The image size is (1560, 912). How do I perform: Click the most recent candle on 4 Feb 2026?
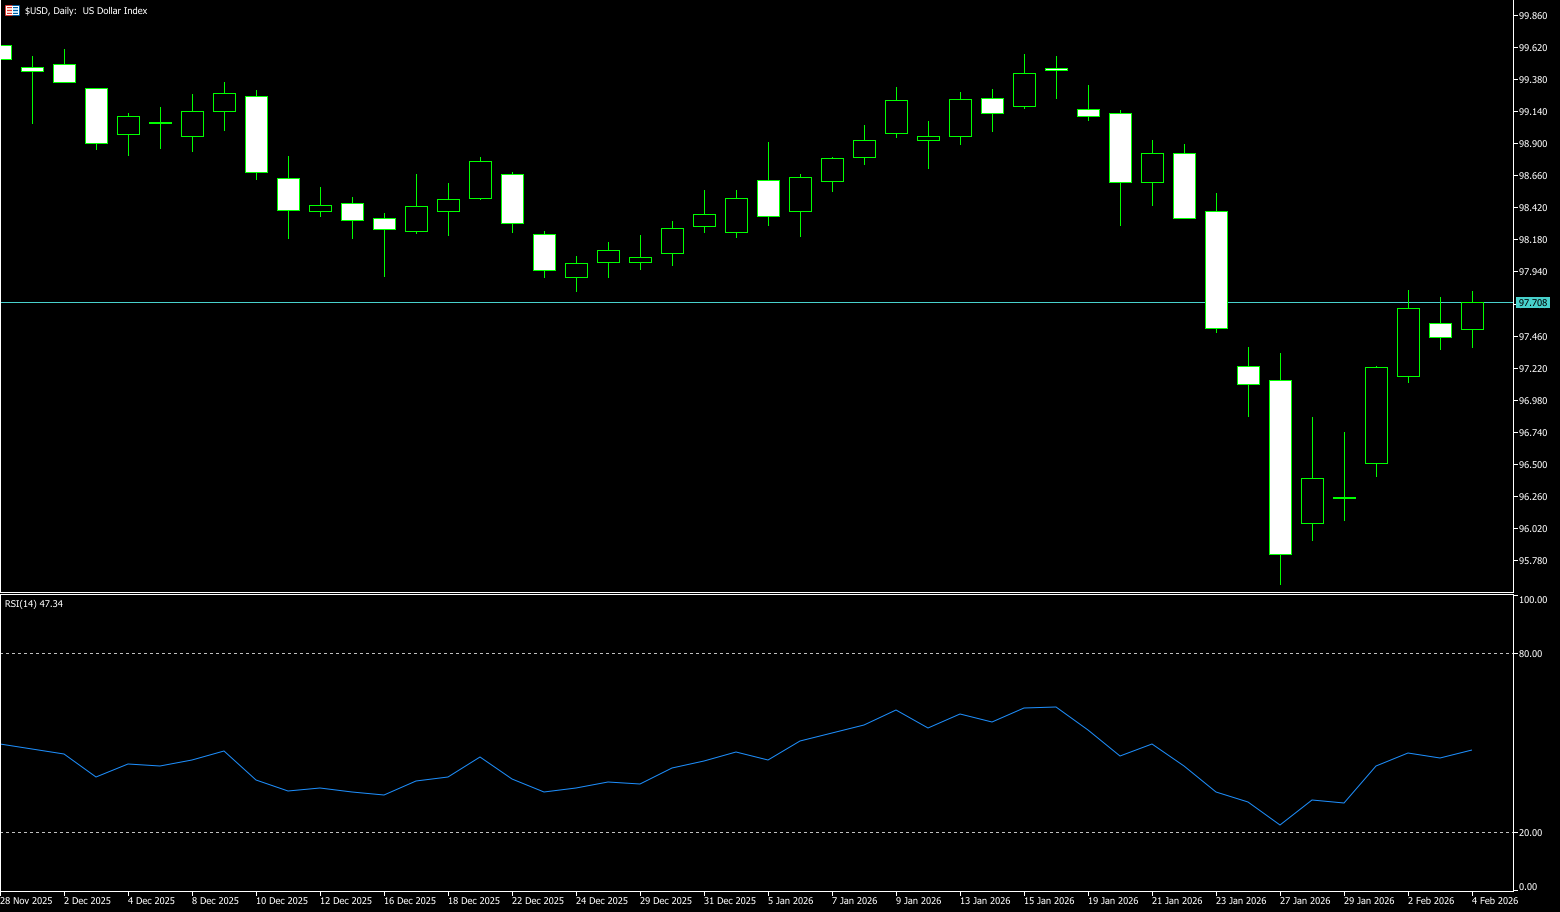click(x=1472, y=316)
